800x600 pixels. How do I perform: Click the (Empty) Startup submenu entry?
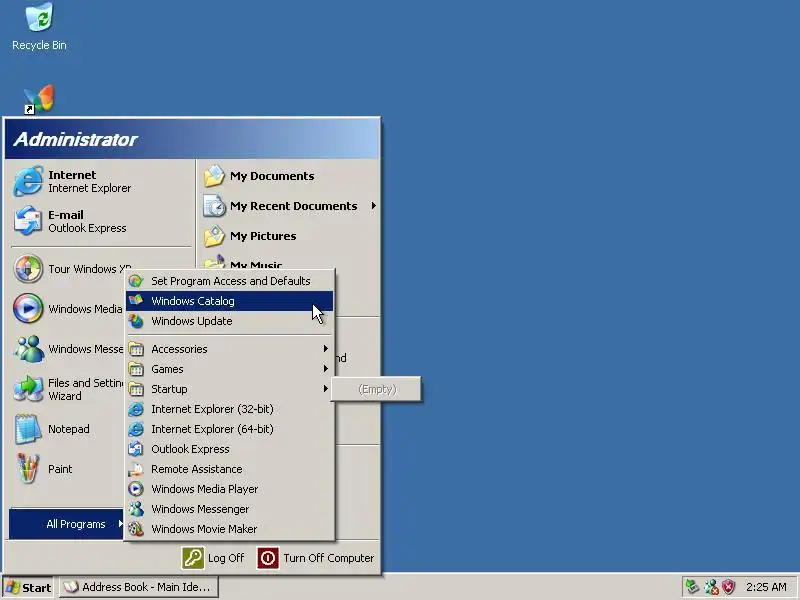click(x=377, y=389)
